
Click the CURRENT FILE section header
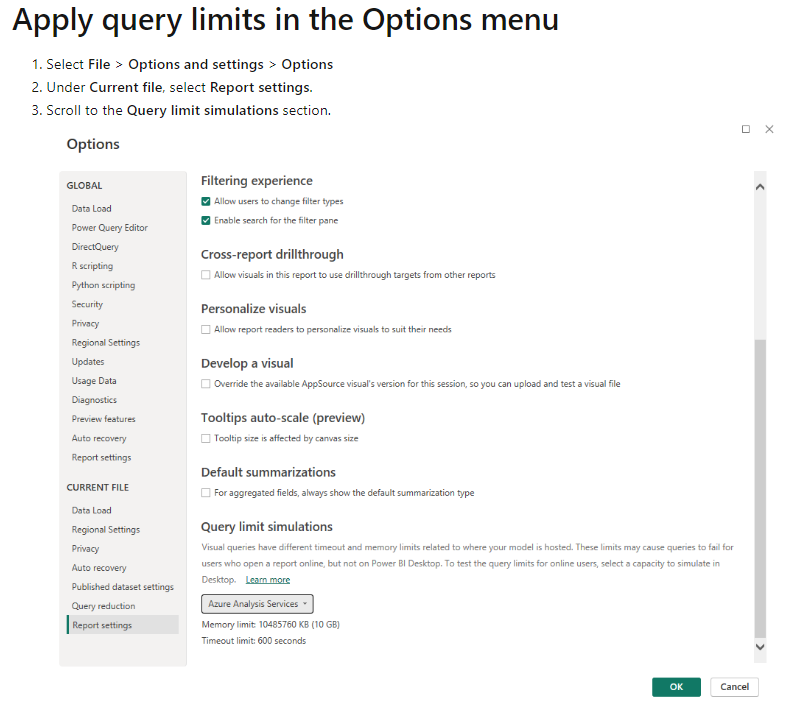click(98, 487)
